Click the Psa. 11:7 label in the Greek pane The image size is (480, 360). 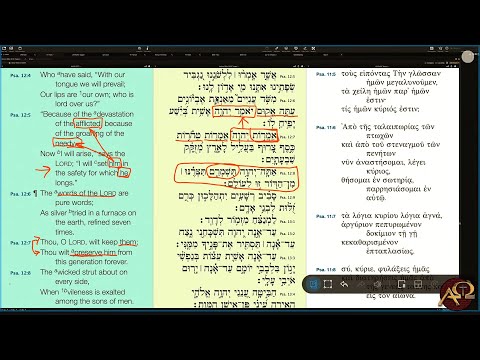[326, 216]
